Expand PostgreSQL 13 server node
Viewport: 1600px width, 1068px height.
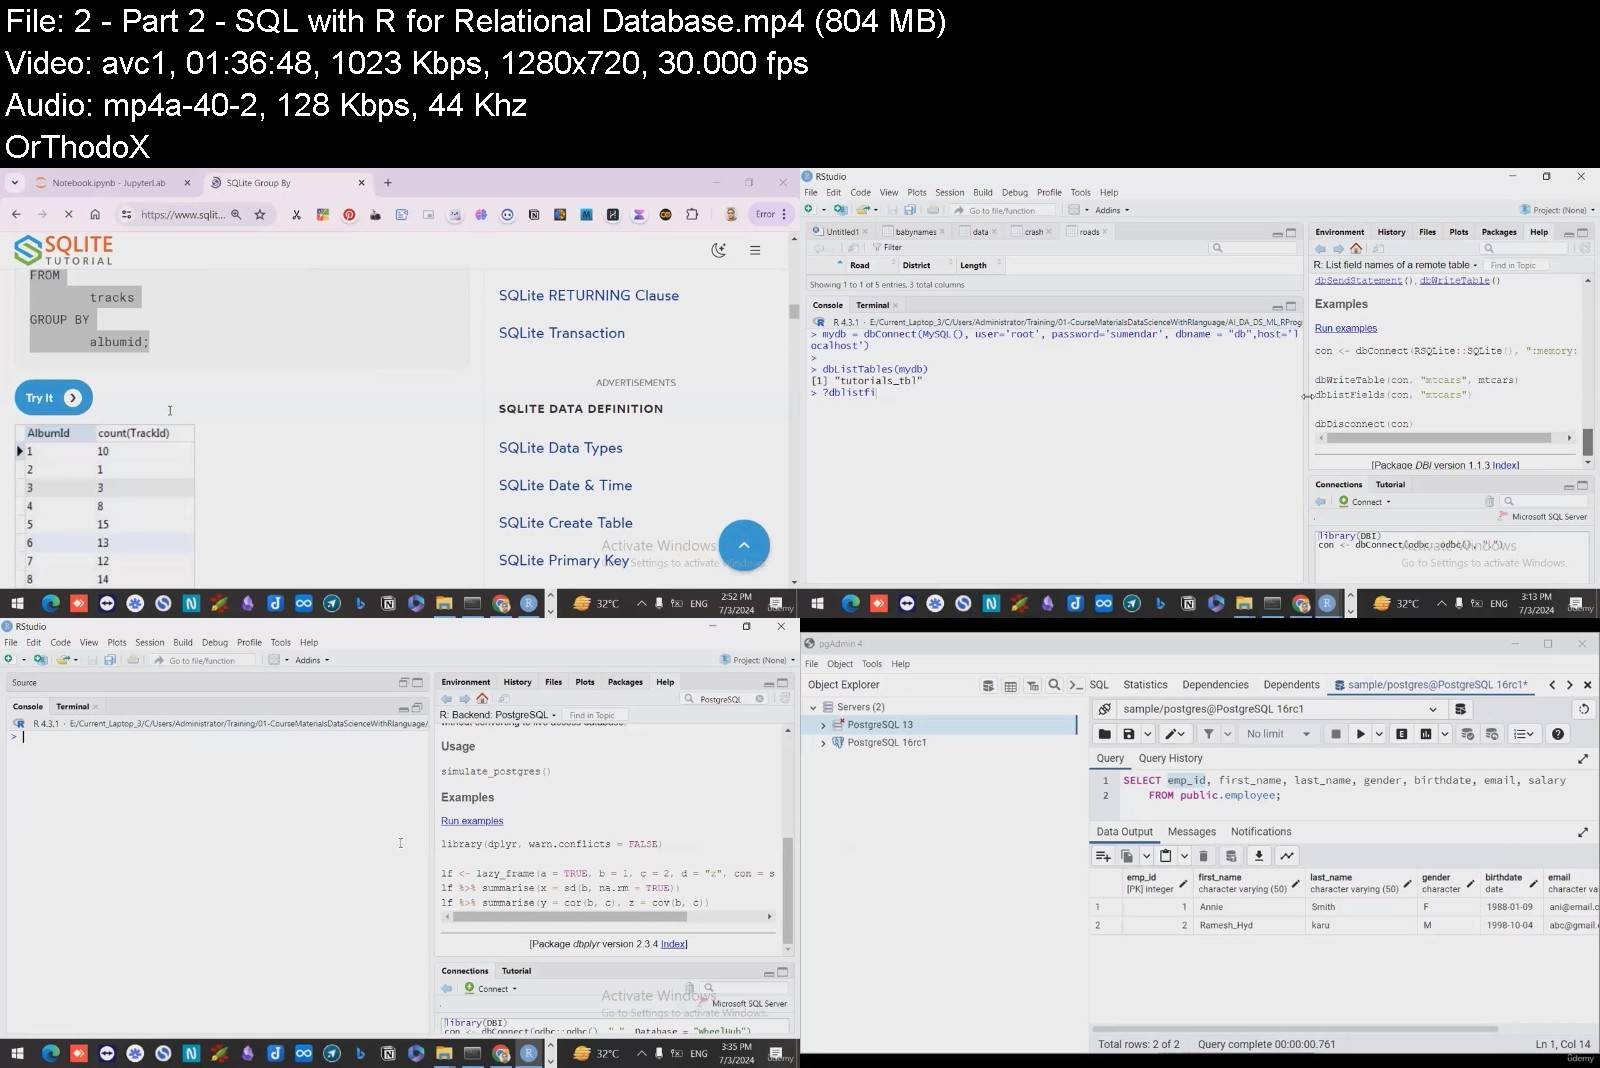[824, 725]
